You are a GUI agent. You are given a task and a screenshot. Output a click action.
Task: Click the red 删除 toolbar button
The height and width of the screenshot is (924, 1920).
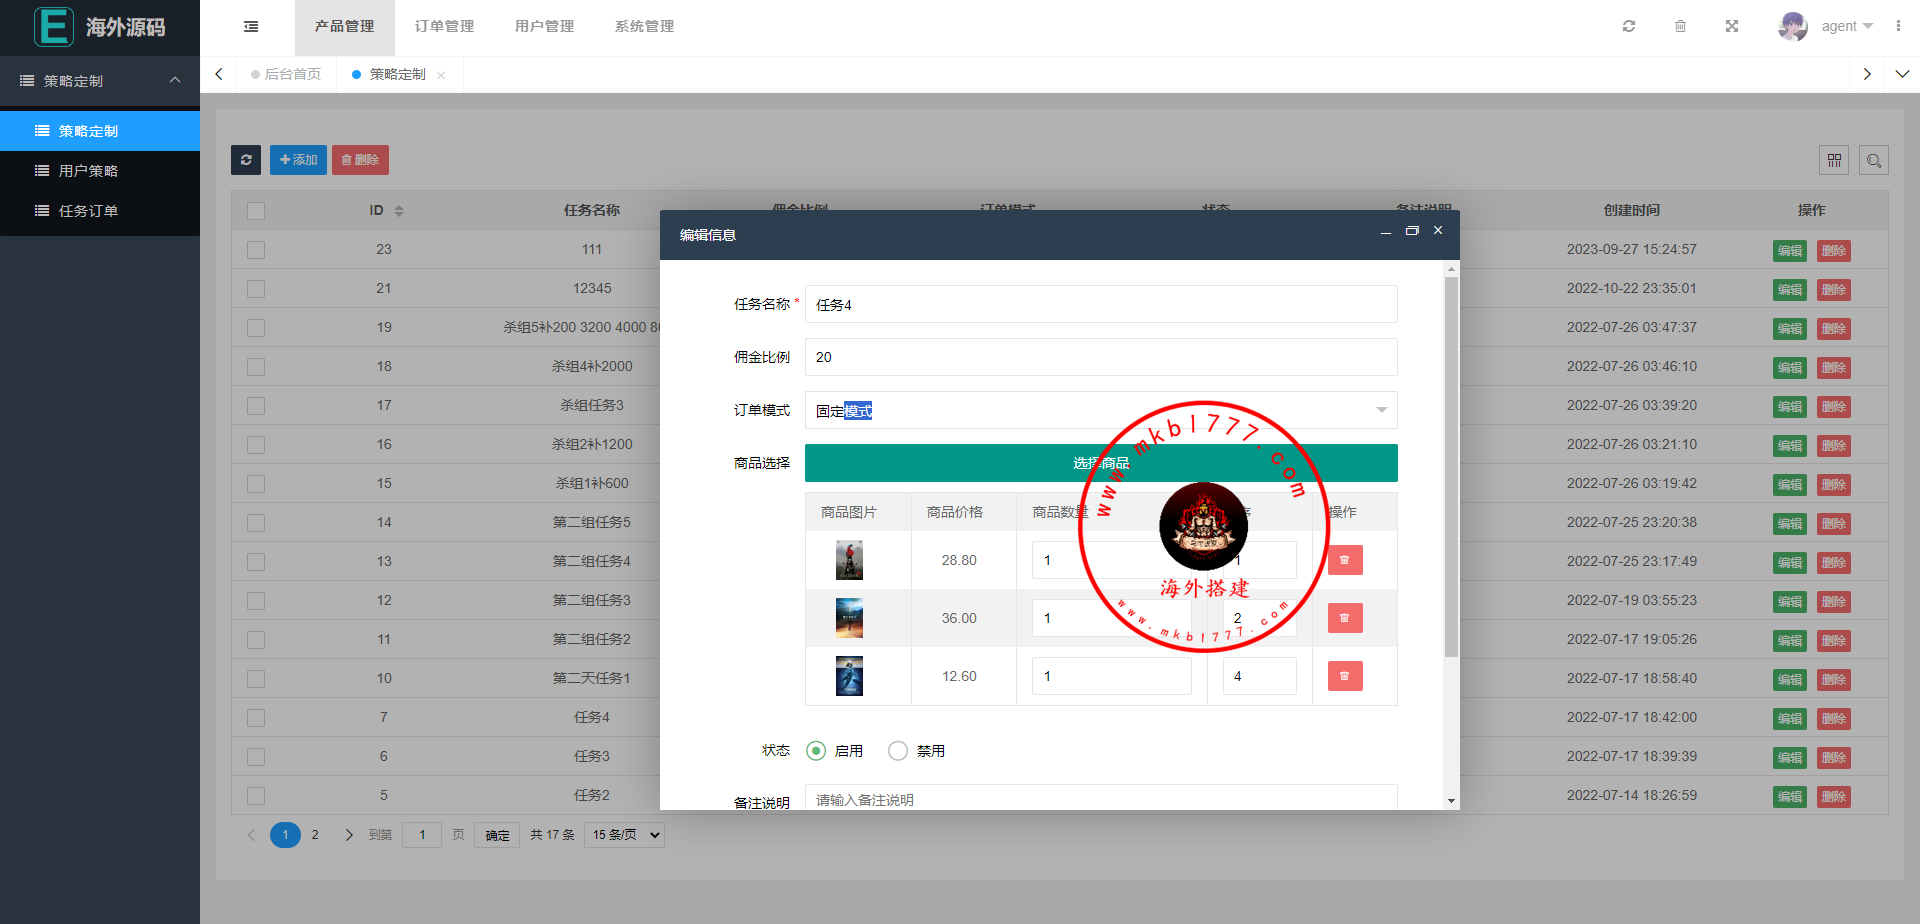(x=360, y=160)
